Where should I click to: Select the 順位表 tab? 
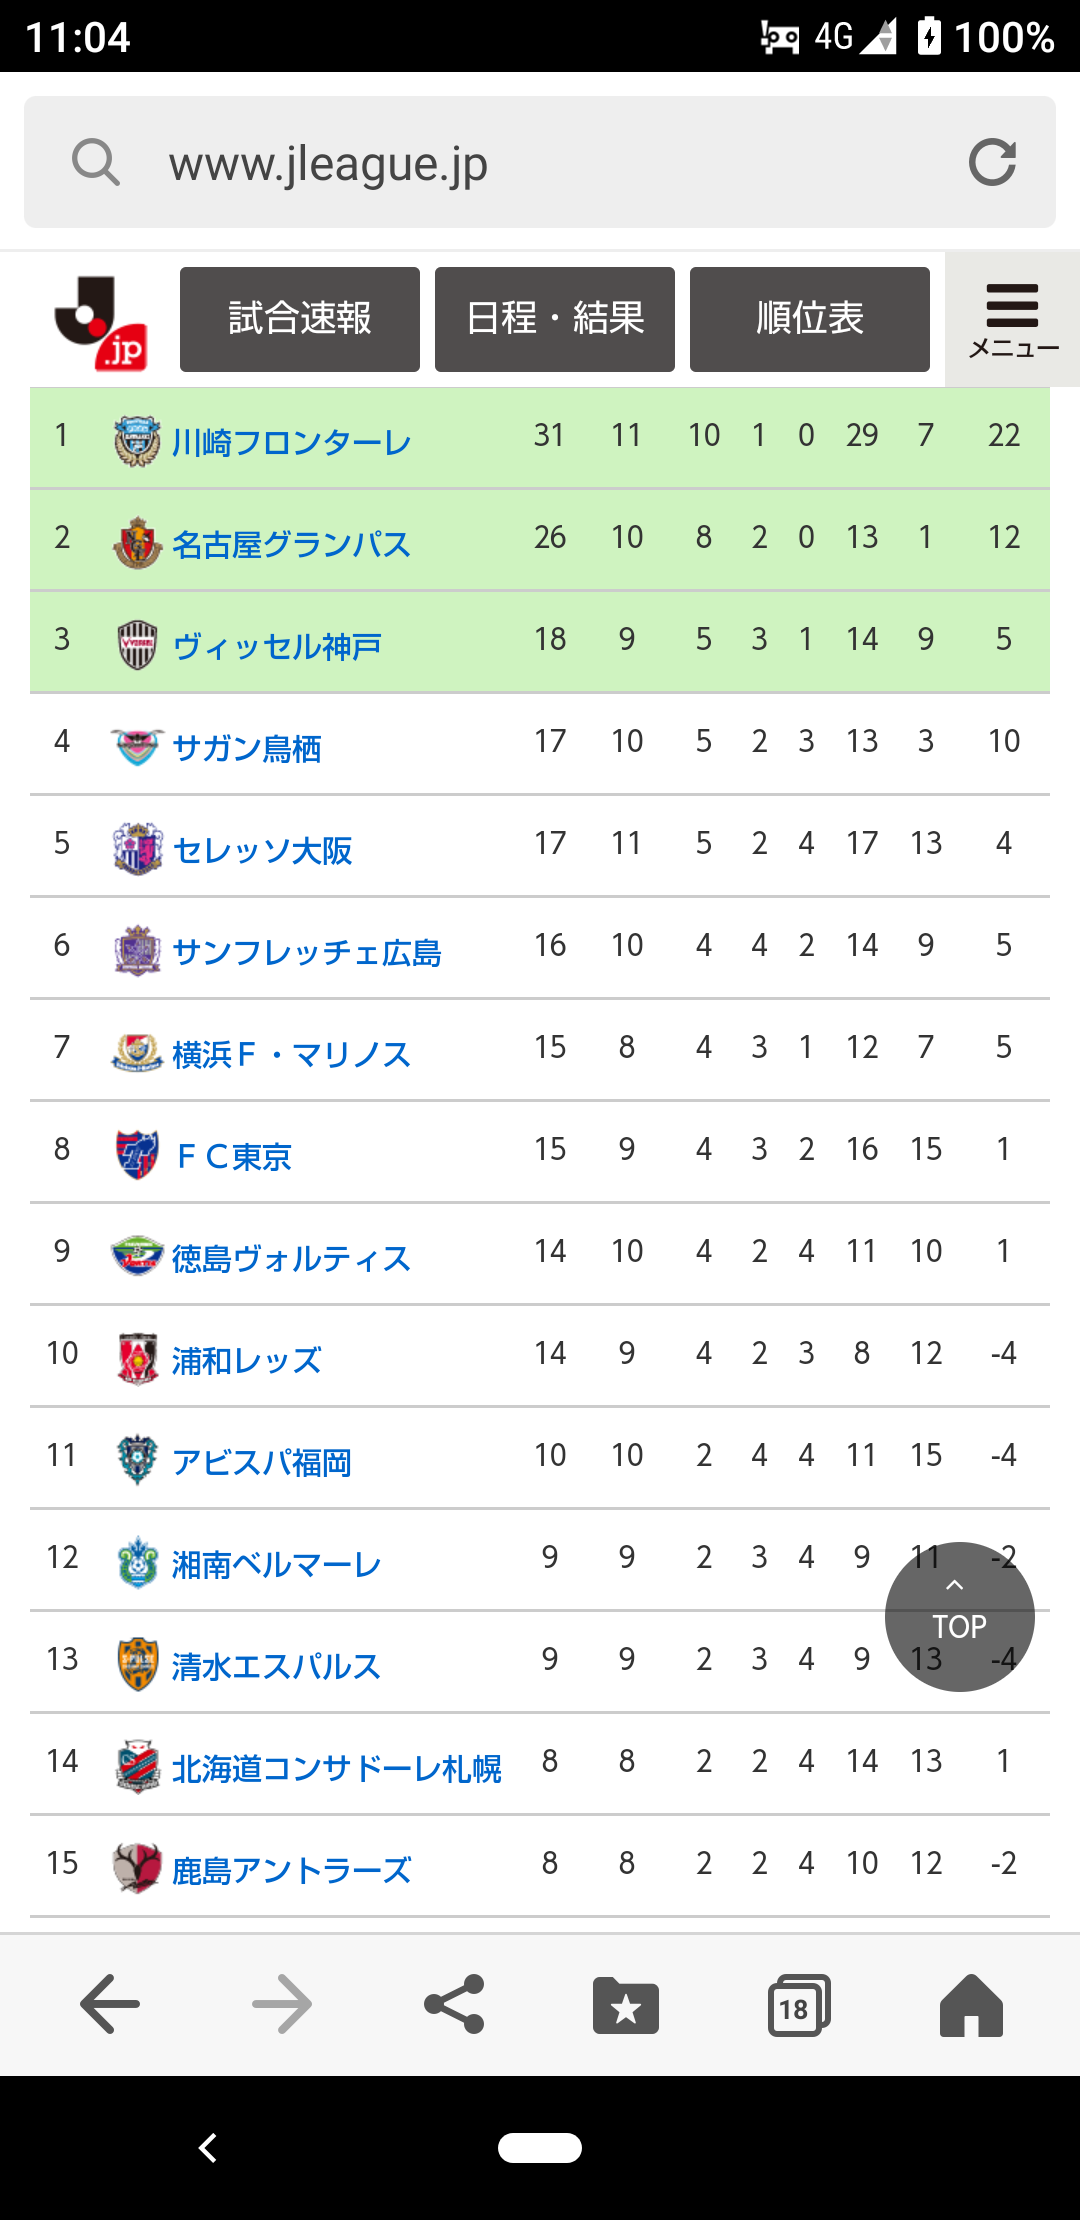click(x=810, y=319)
